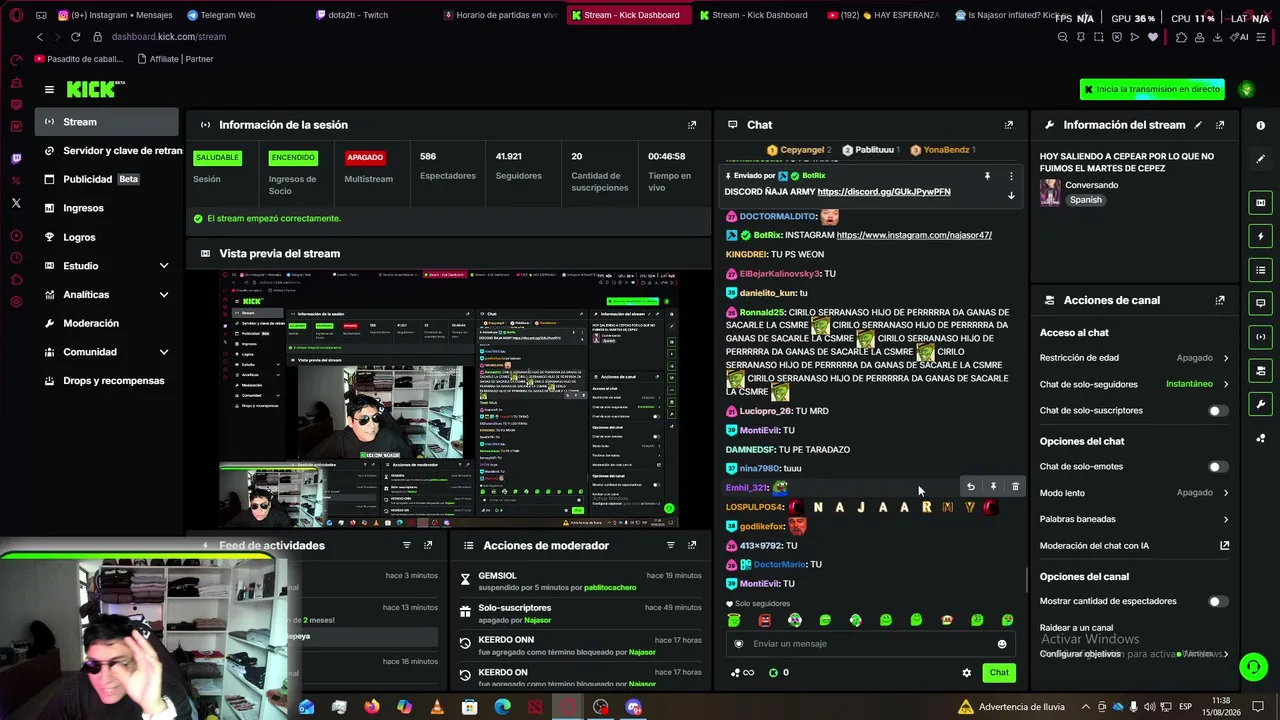This screenshot has height=720, width=1280.
Task: Unpin the pinned BotRix message
Action: (x=987, y=176)
